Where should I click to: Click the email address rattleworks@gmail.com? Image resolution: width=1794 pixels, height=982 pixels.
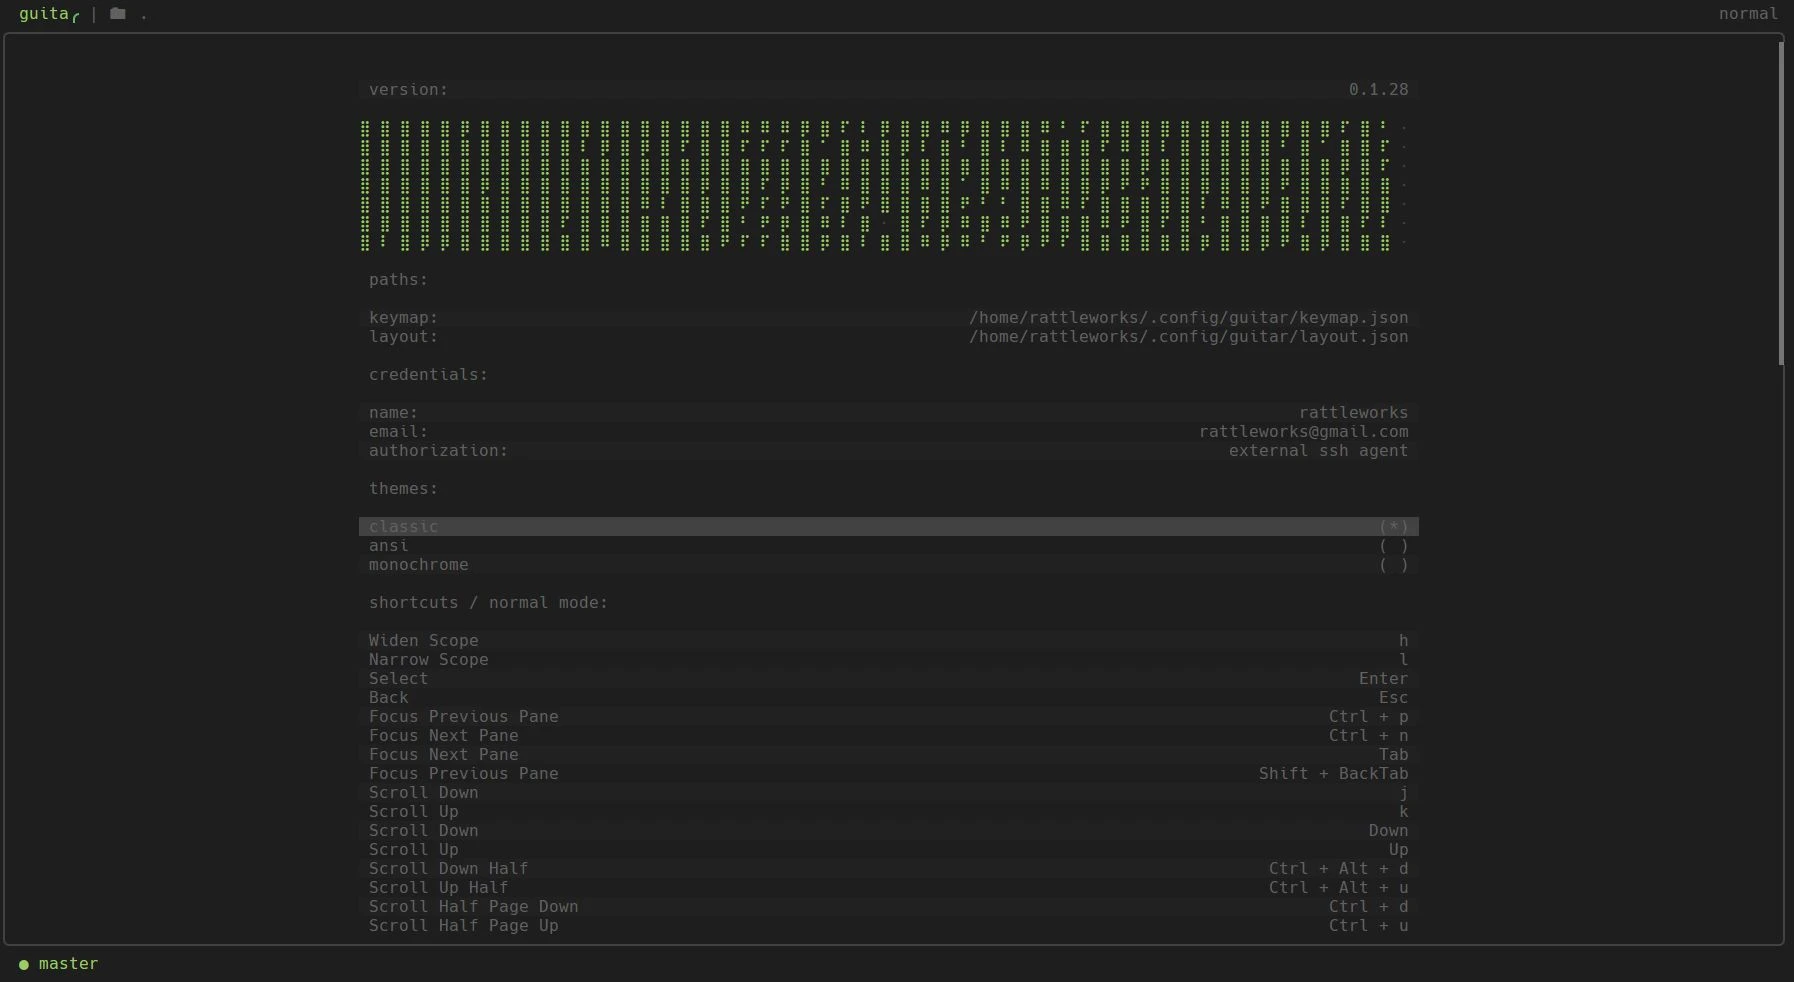1303,432
